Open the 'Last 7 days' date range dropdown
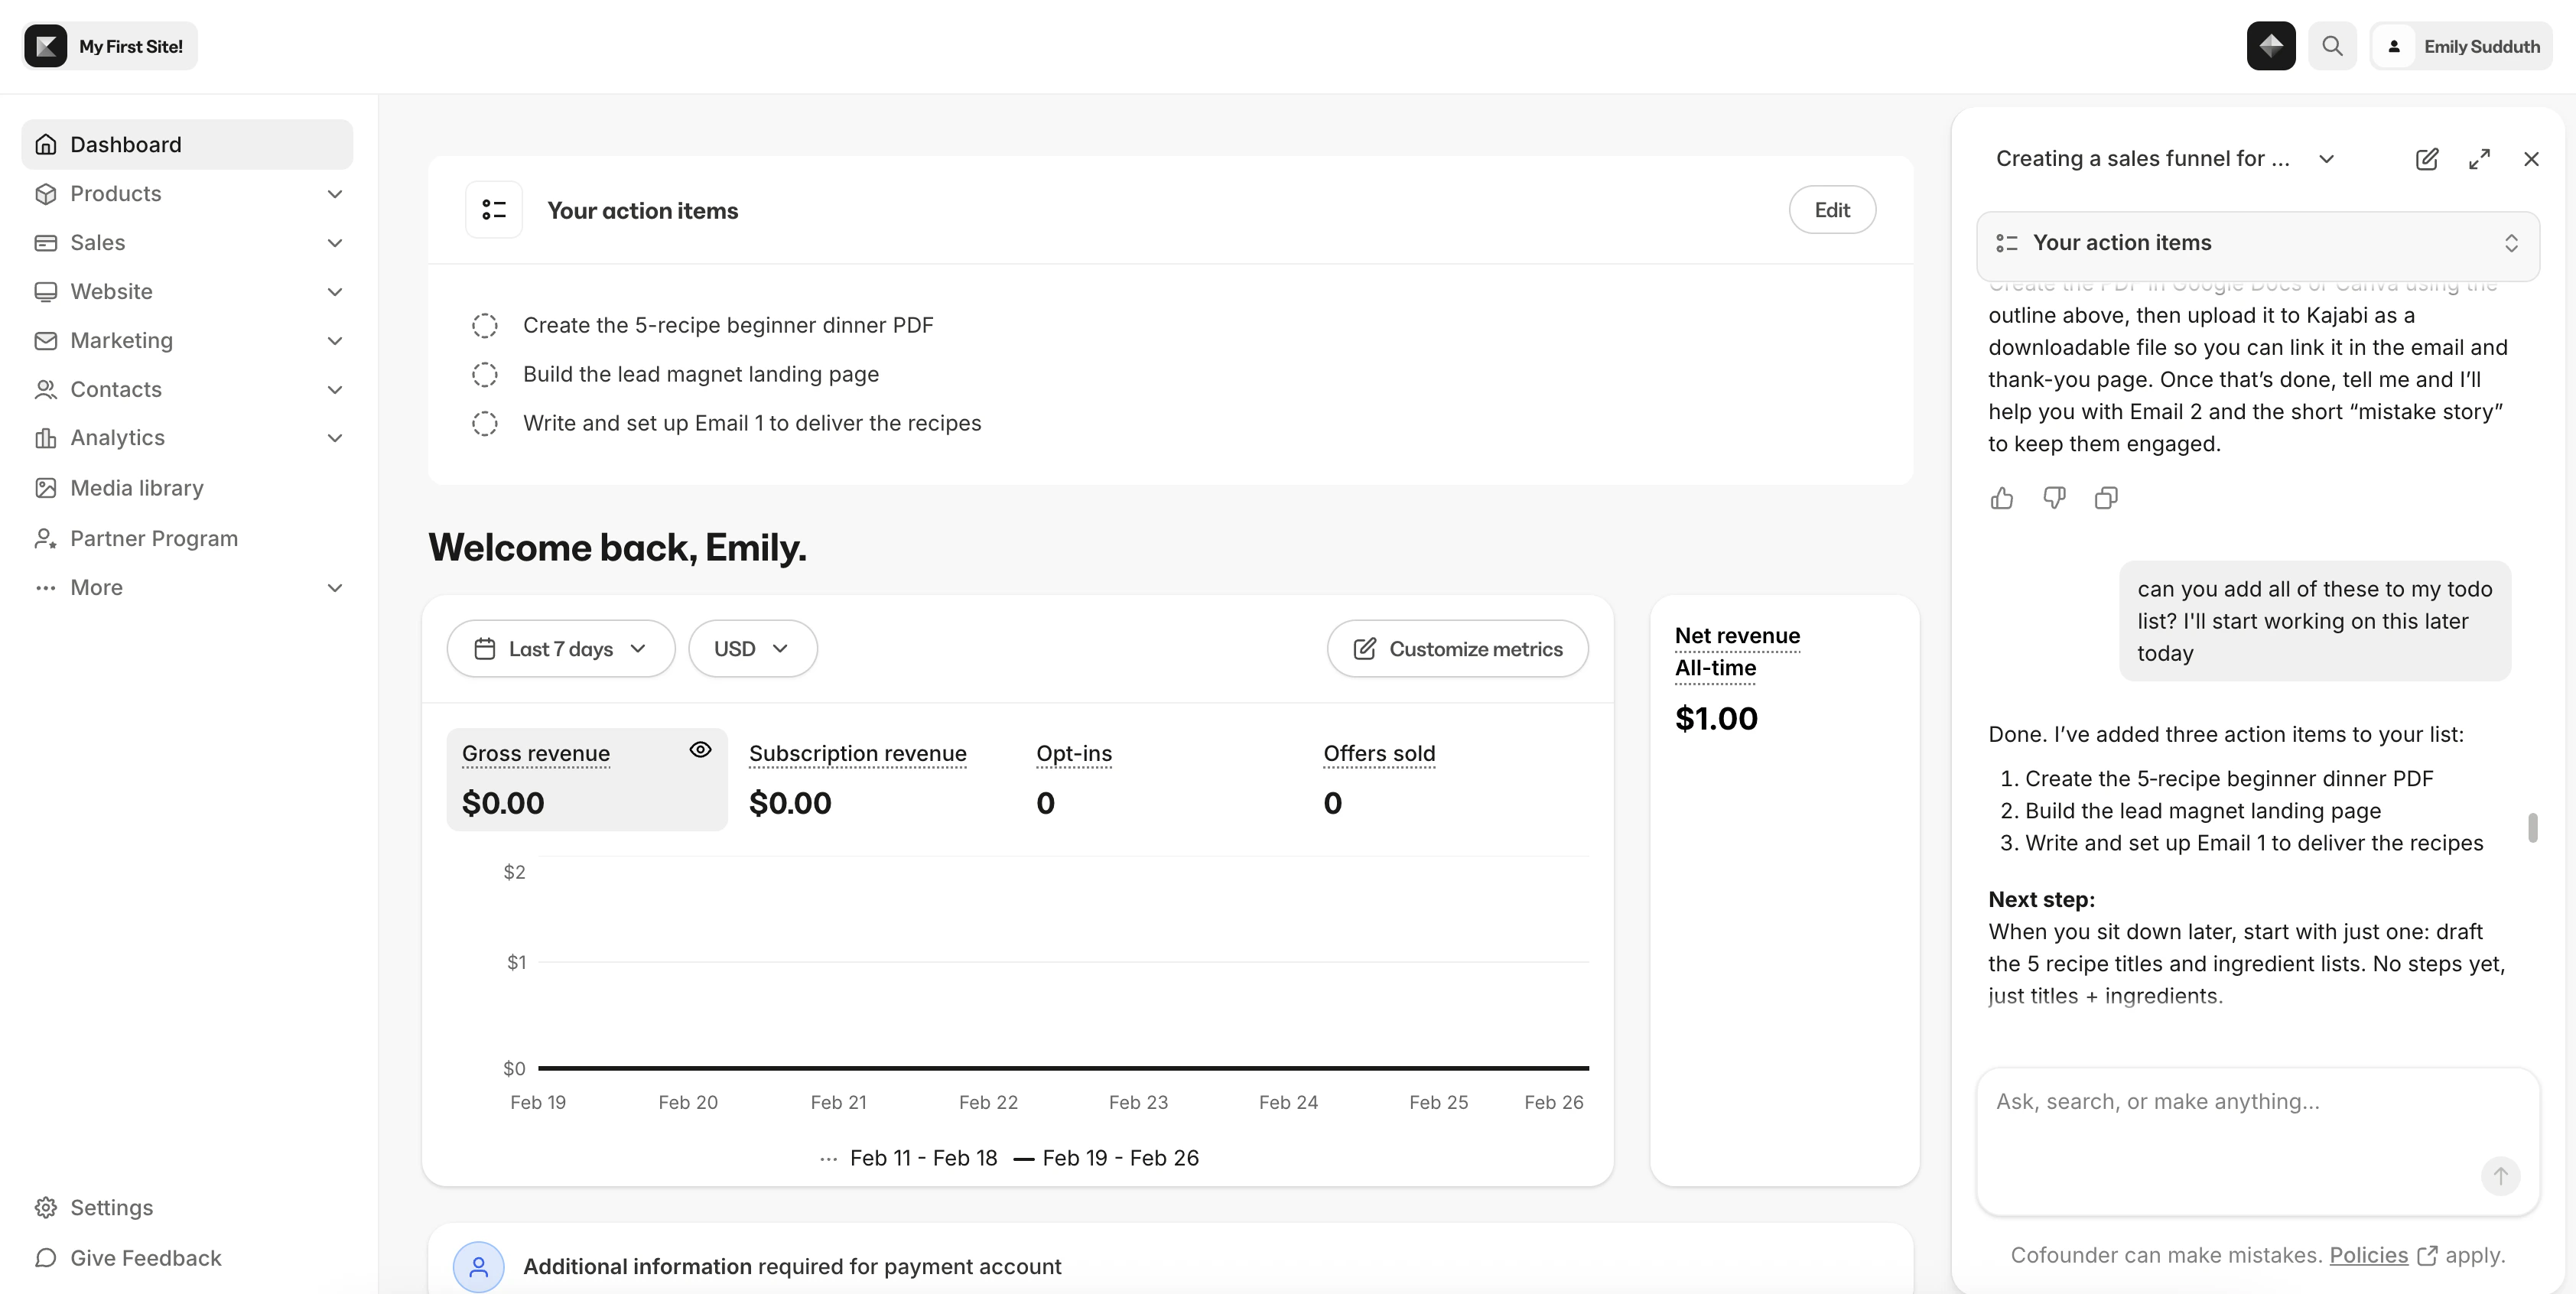This screenshot has height=1294, width=2576. (x=560, y=649)
